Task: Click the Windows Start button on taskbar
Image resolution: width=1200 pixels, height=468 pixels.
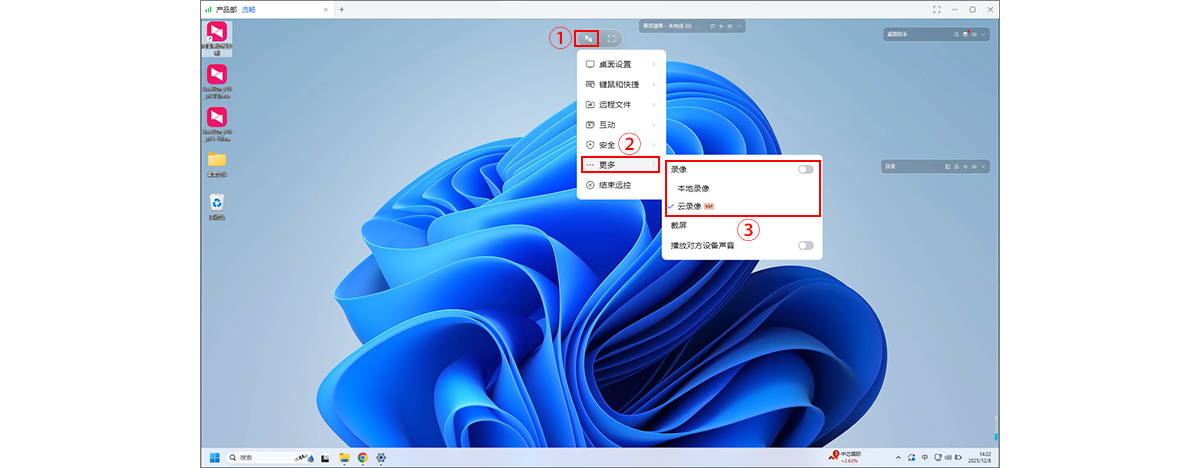Action: 214,457
